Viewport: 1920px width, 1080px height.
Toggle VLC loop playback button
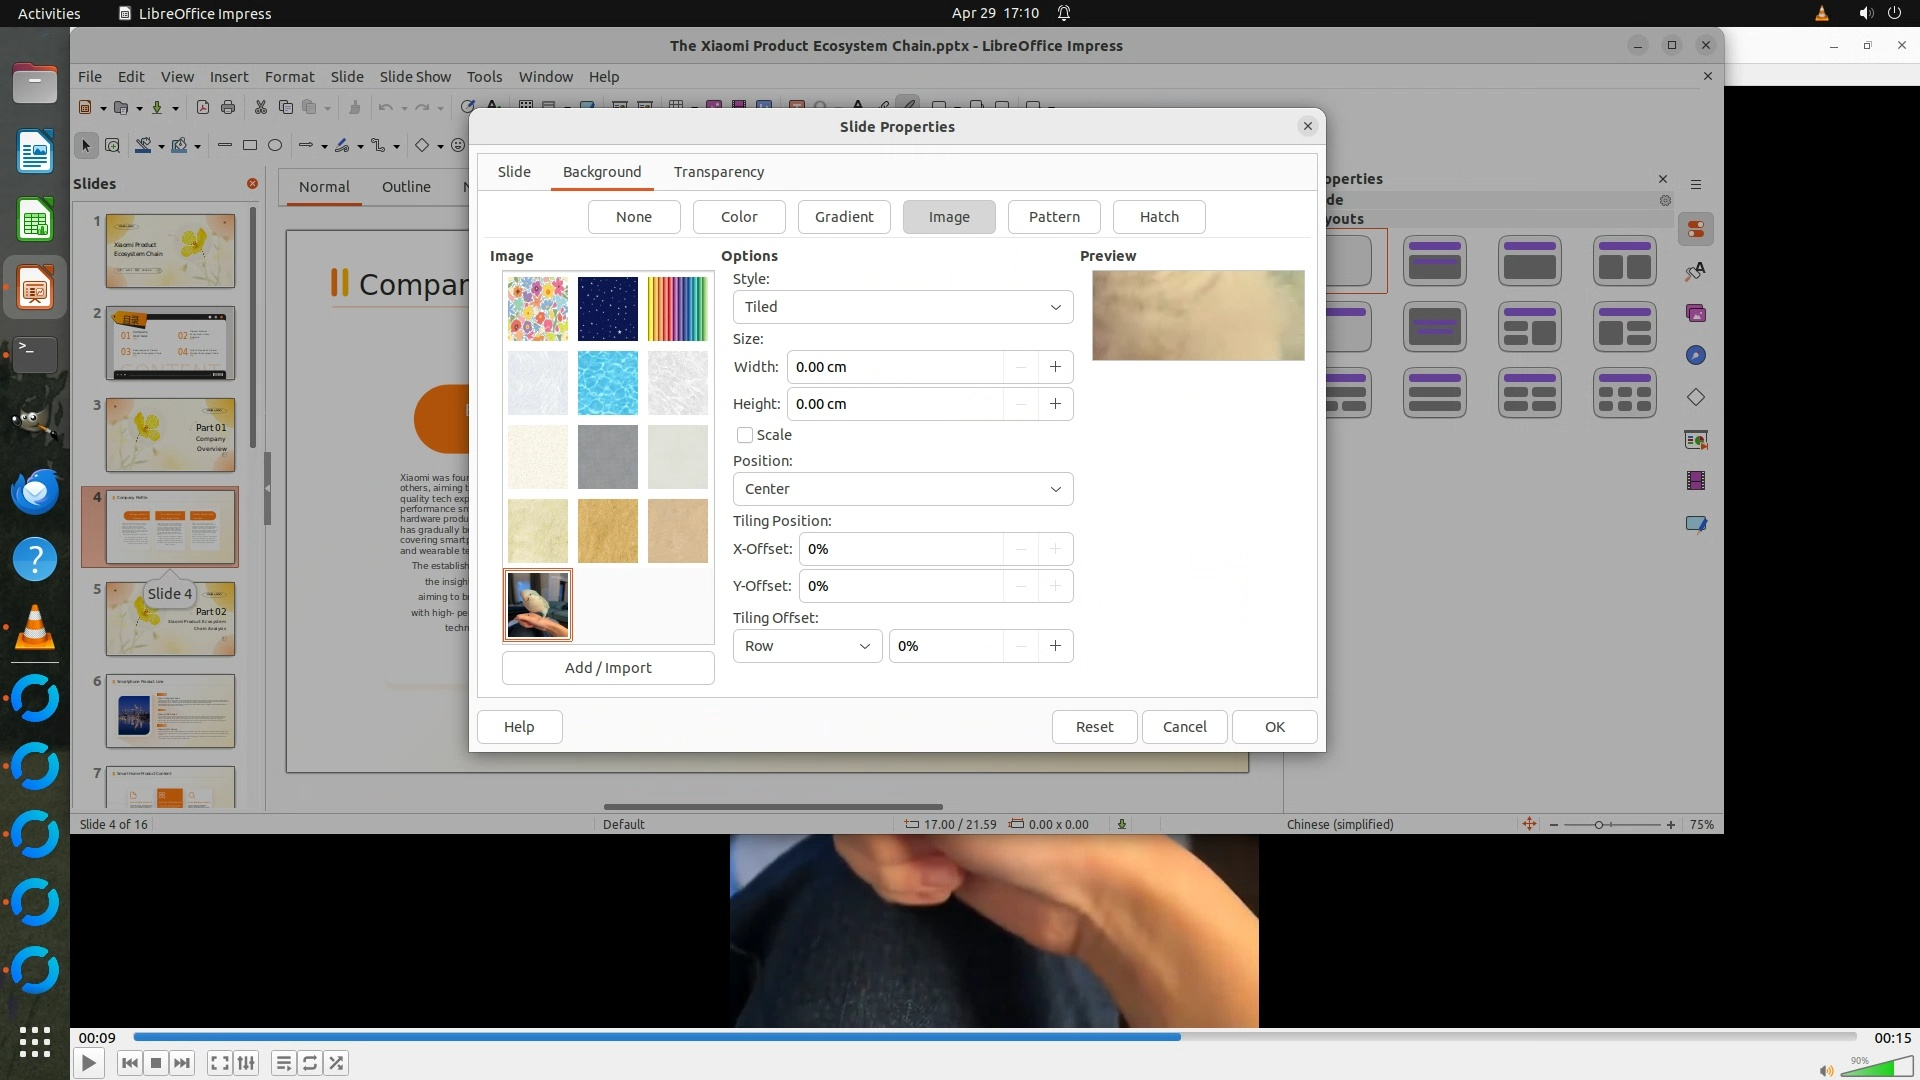click(x=310, y=1063)
